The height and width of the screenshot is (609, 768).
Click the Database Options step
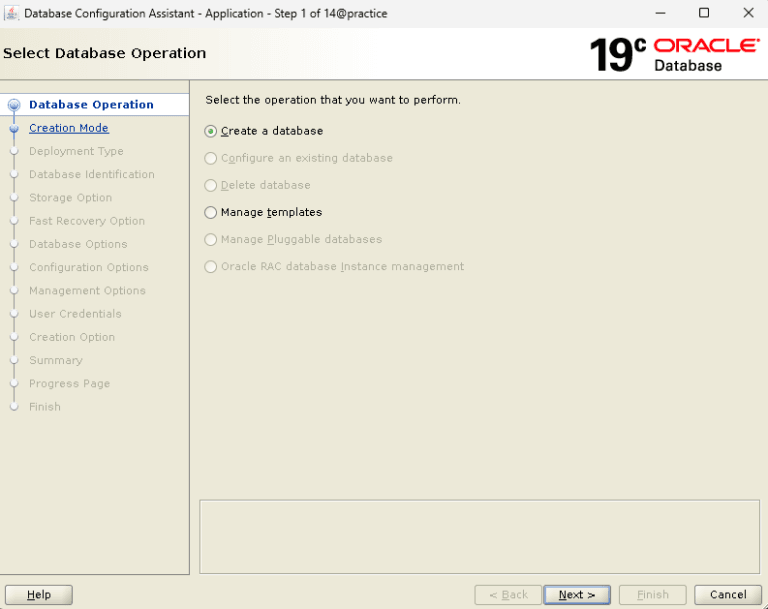(78, 244)
